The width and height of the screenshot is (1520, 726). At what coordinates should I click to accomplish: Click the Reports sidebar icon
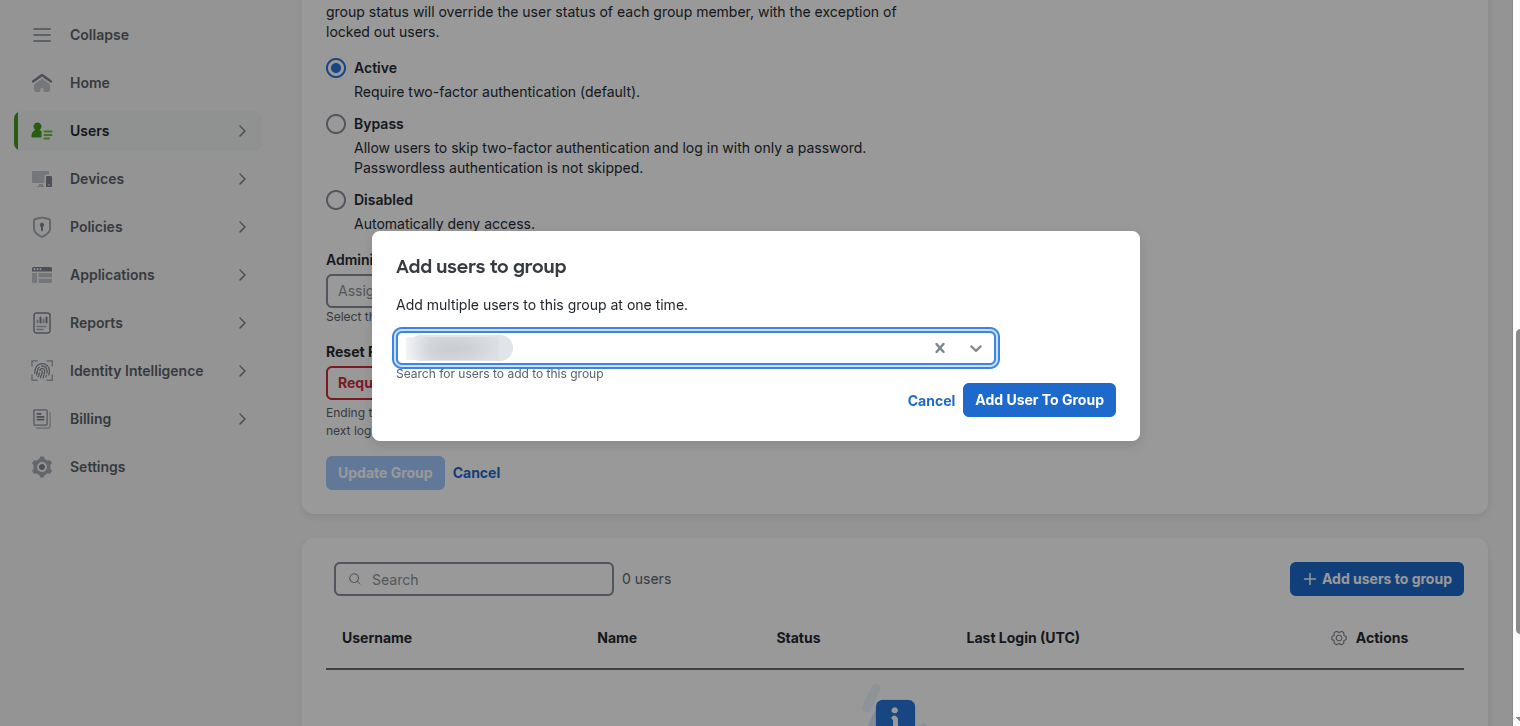pyautogui.click(x=41, y=323)
